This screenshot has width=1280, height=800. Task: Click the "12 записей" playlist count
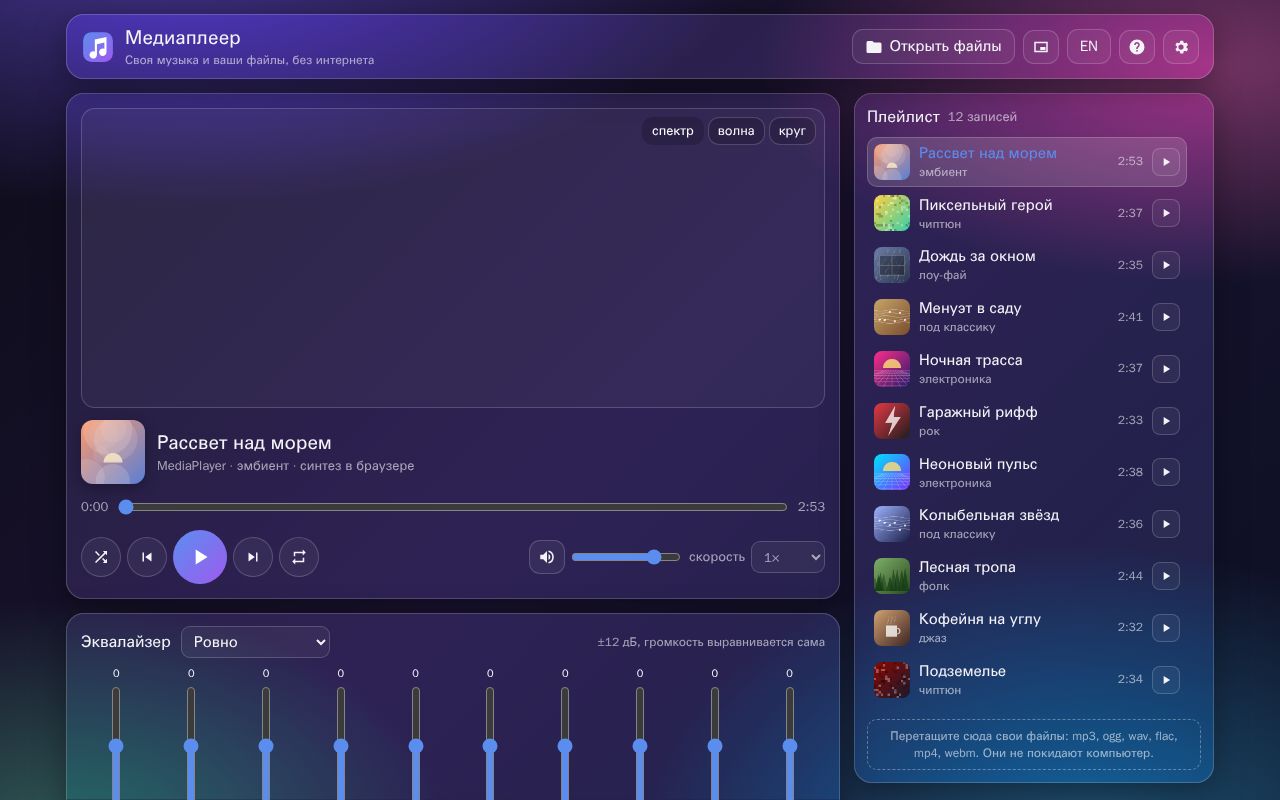(x=982, y=117)
